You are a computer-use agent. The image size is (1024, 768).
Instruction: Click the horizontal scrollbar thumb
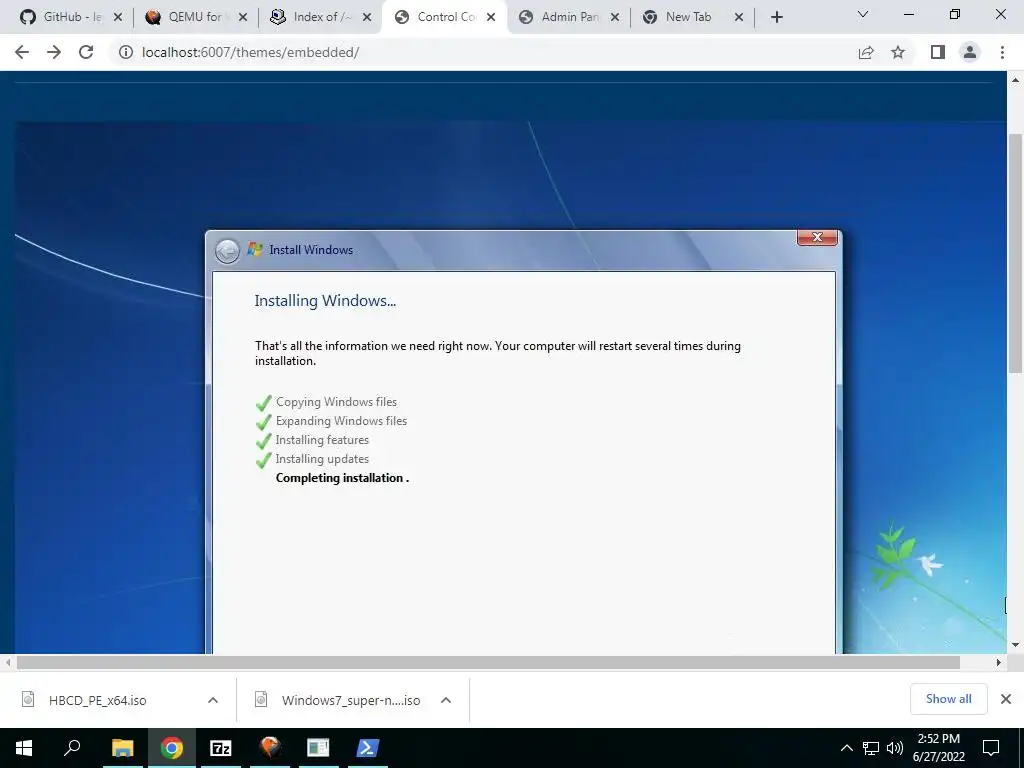[488, 663]
